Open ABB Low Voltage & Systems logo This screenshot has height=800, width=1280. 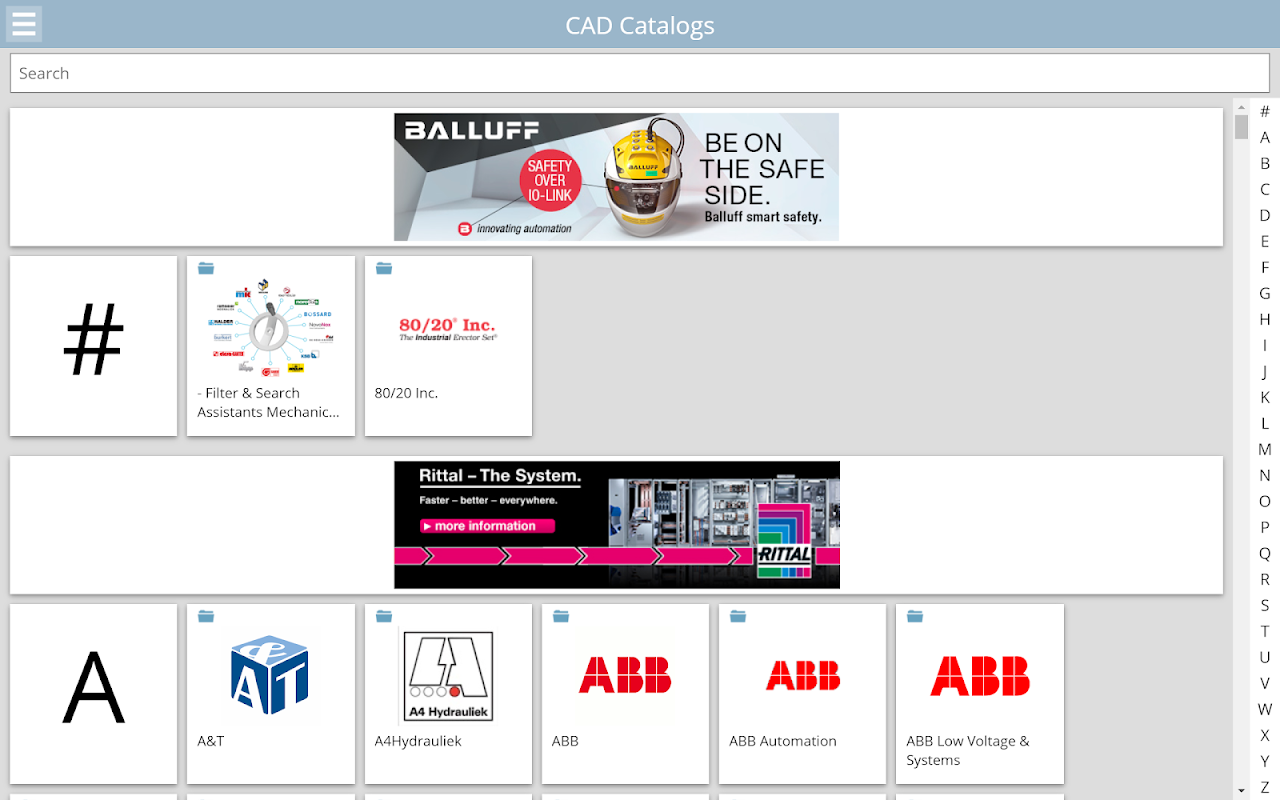tap(980, 676)
